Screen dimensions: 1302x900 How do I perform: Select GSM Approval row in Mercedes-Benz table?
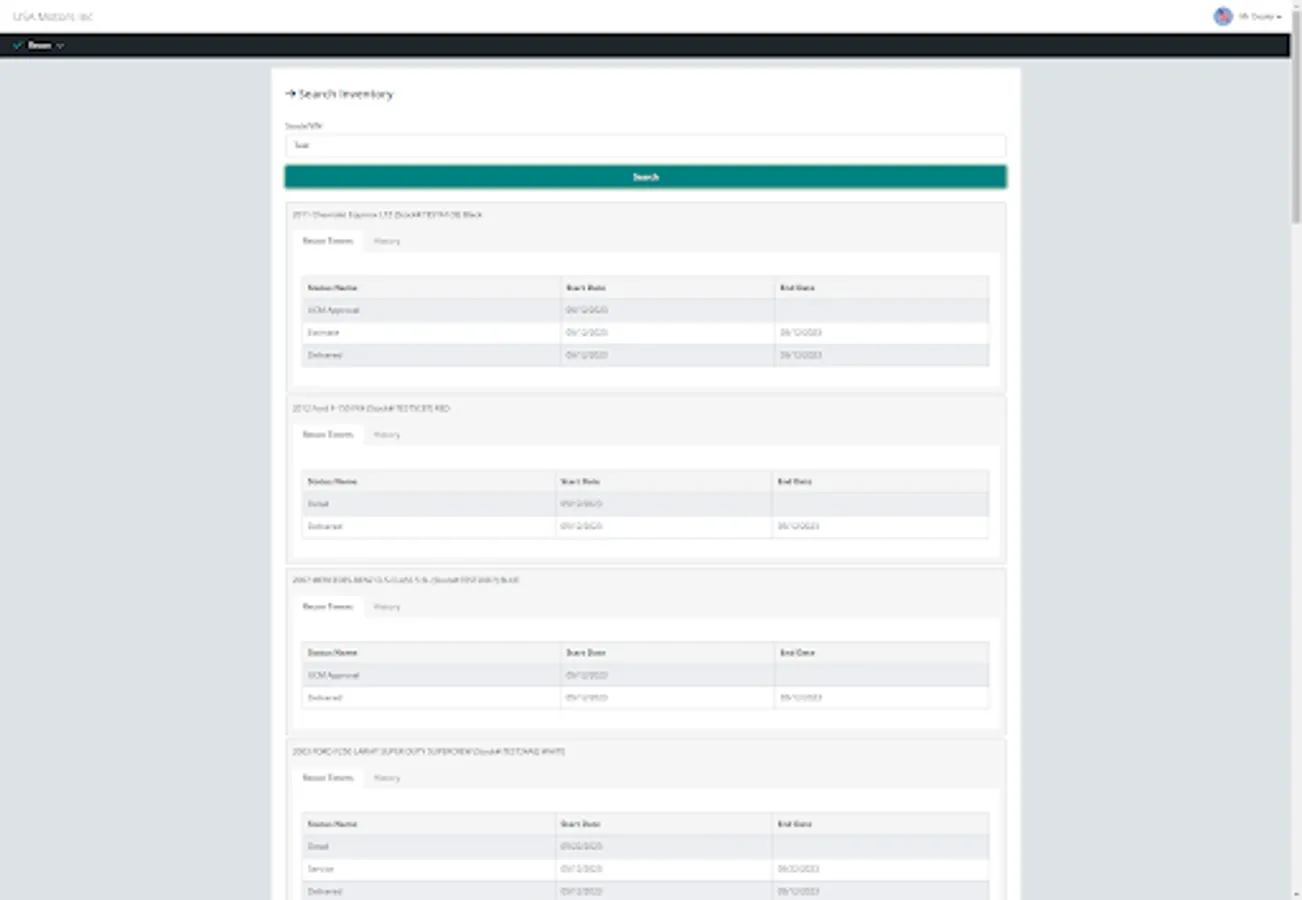645,675
